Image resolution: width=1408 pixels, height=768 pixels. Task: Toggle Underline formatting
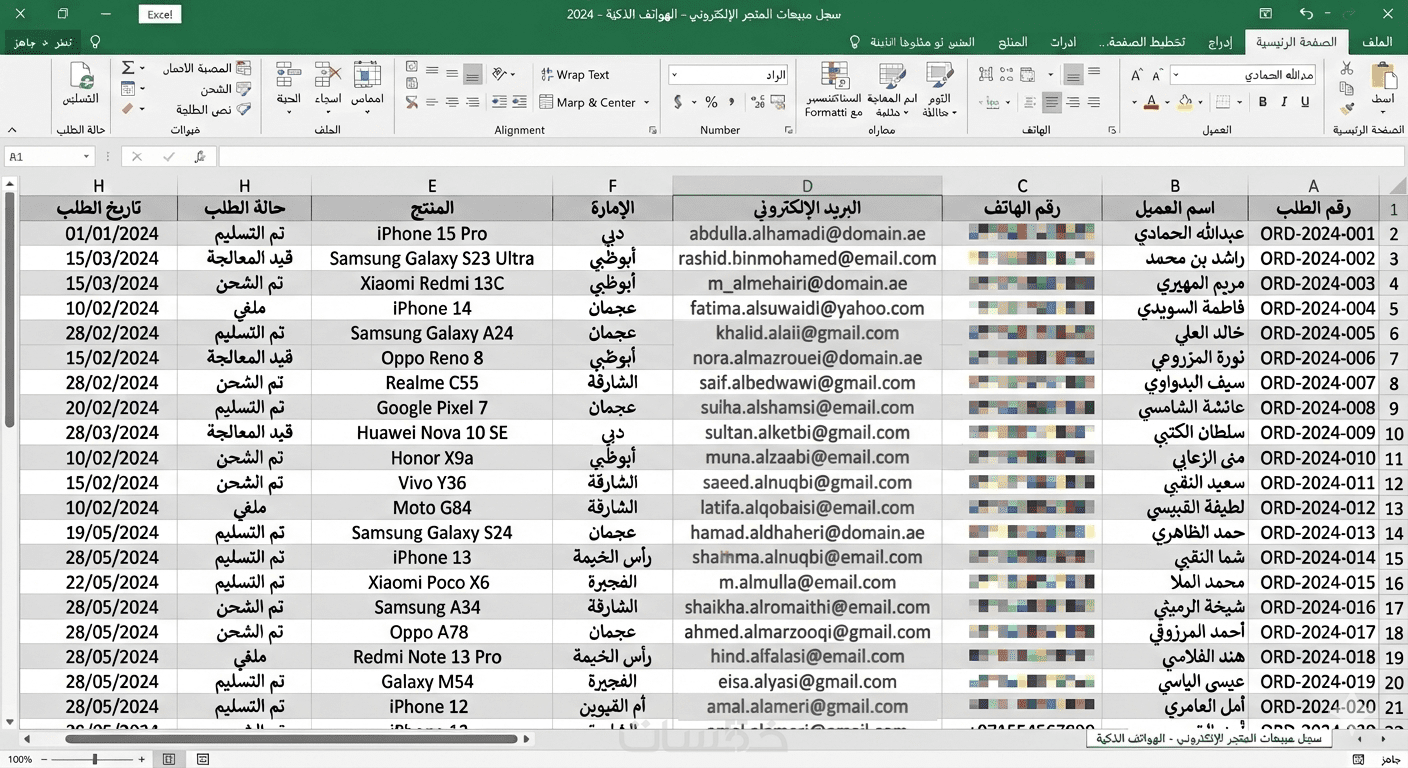click(x=1305, y=102)
